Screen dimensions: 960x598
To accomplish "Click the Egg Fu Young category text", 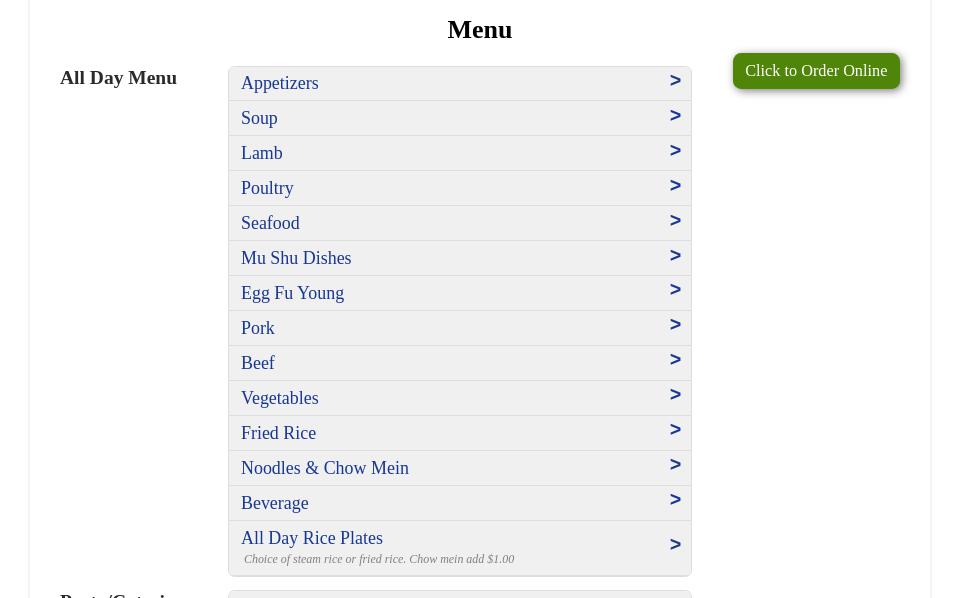I will (x=292, y=293).
